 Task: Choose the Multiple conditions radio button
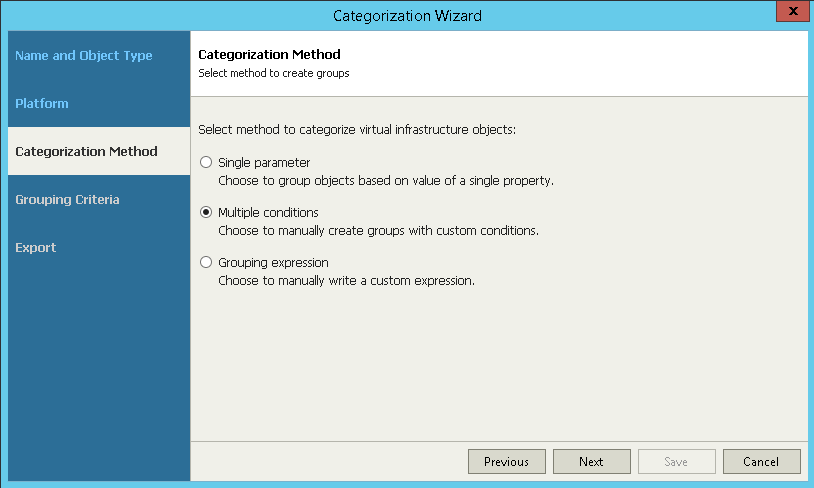tap(207, 212)
